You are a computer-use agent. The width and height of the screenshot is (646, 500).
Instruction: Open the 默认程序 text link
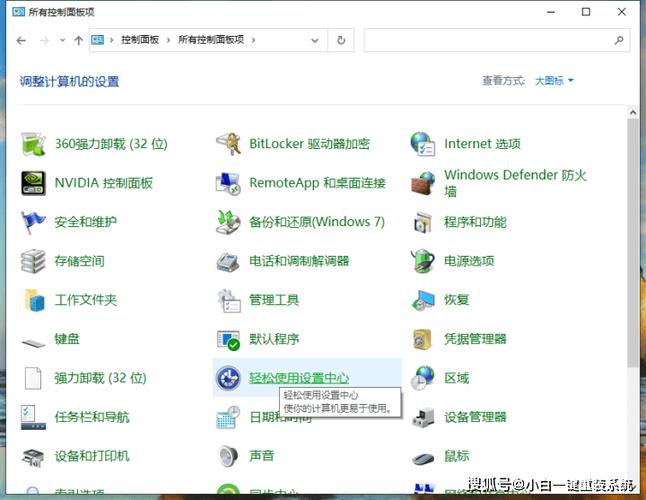click(x=274, y=339)
